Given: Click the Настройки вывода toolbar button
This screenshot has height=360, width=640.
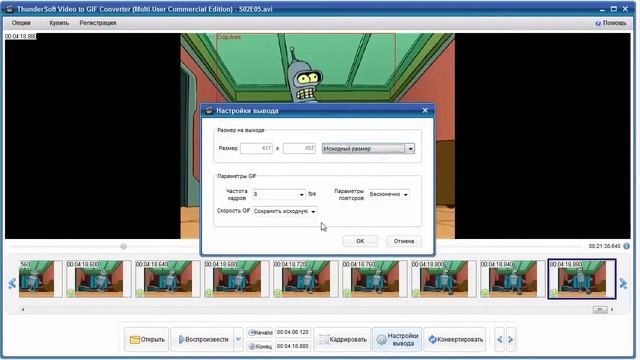Looking at the screenshot, I should pos(398,339).
